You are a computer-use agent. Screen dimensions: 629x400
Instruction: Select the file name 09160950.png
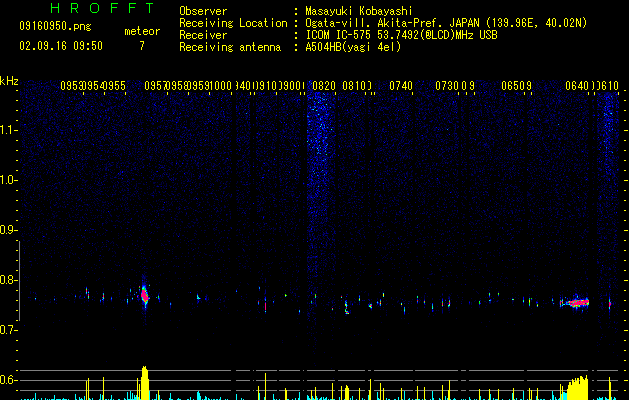pyautogui.click(x=55, y=26)
